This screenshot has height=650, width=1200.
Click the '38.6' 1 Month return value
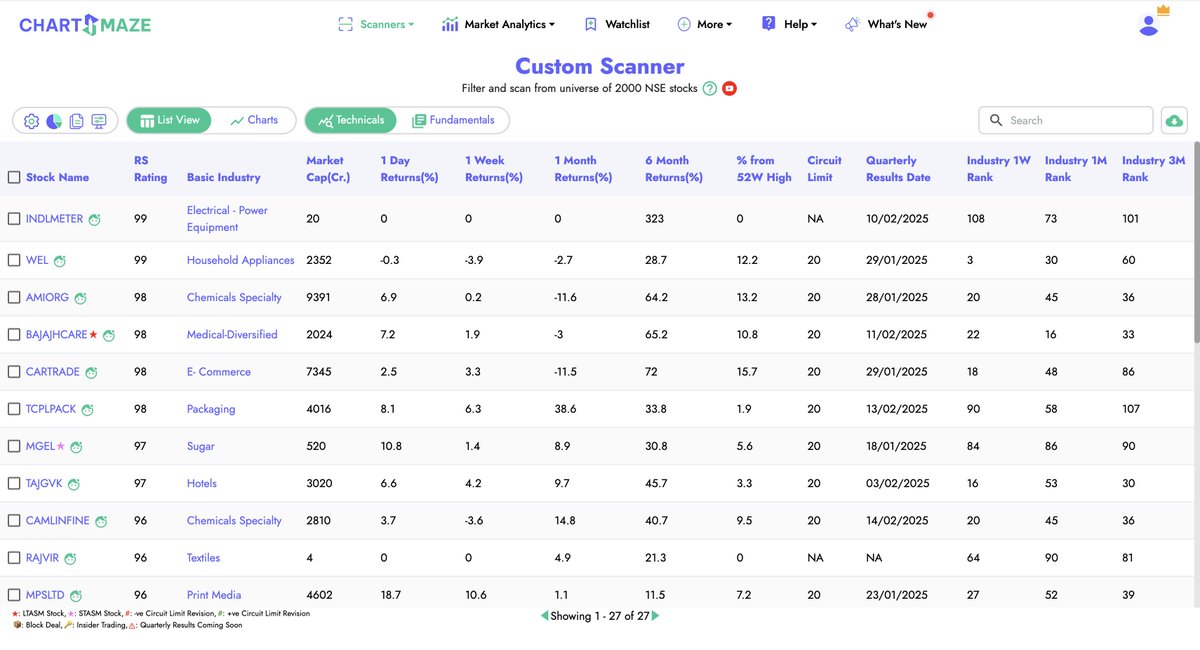565,409
